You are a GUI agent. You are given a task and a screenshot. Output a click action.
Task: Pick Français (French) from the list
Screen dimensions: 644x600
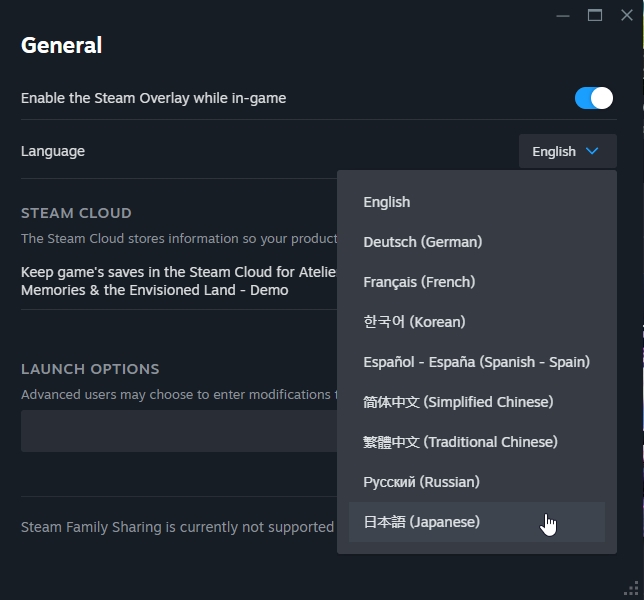pyautogui.click(x=419, y=282)
